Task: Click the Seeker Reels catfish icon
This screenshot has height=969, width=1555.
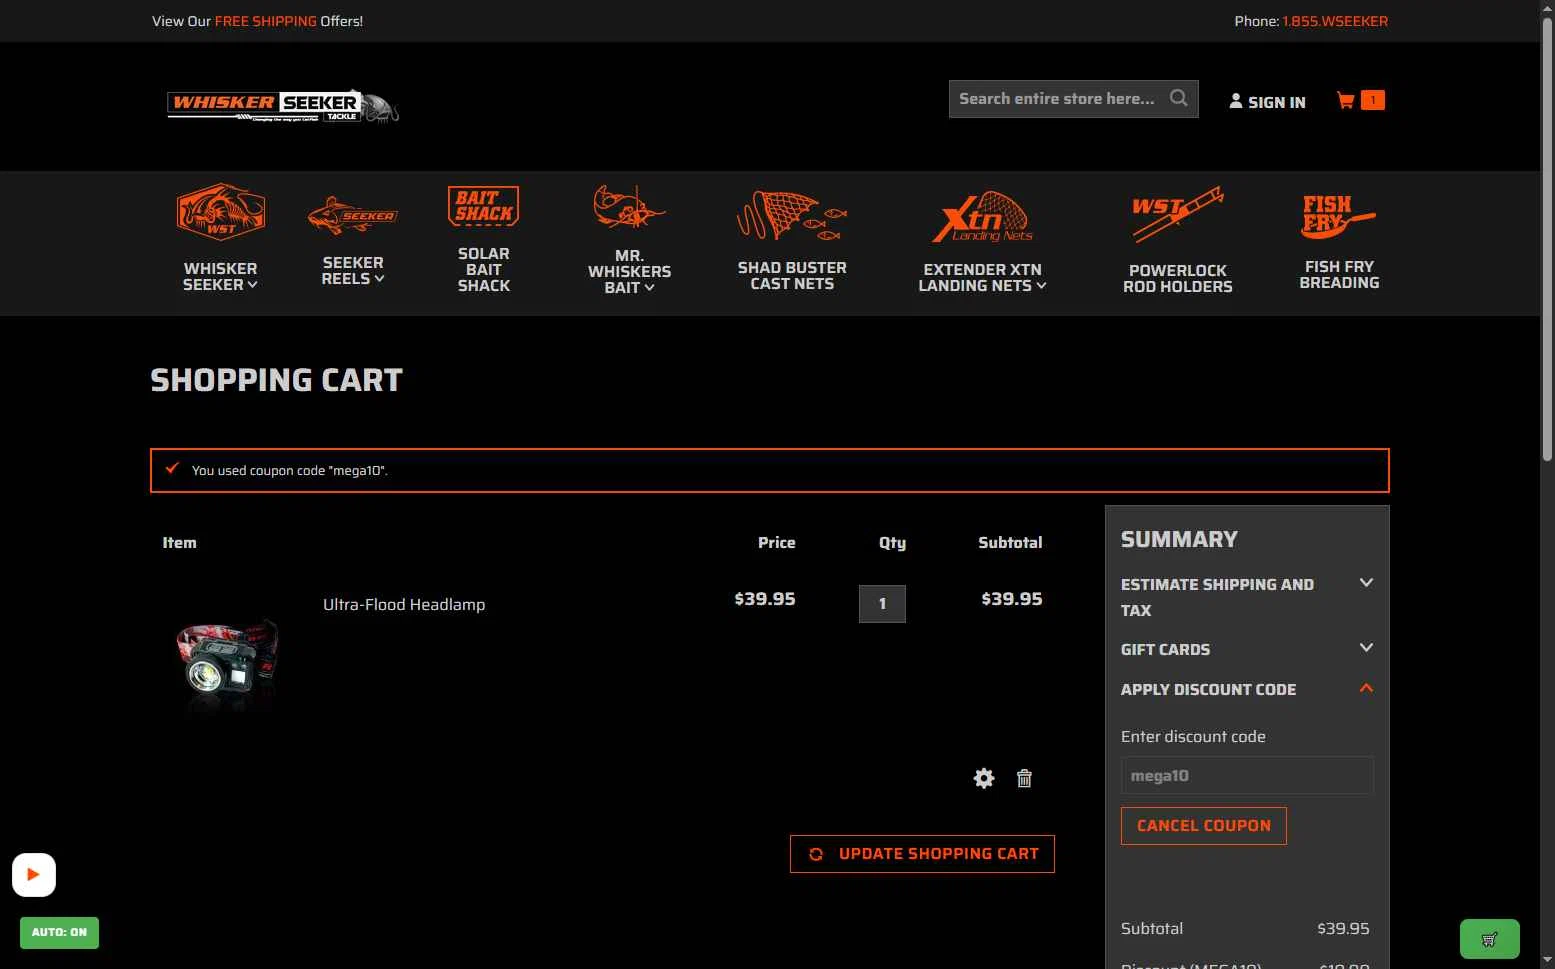Action: tap(353, 215)
